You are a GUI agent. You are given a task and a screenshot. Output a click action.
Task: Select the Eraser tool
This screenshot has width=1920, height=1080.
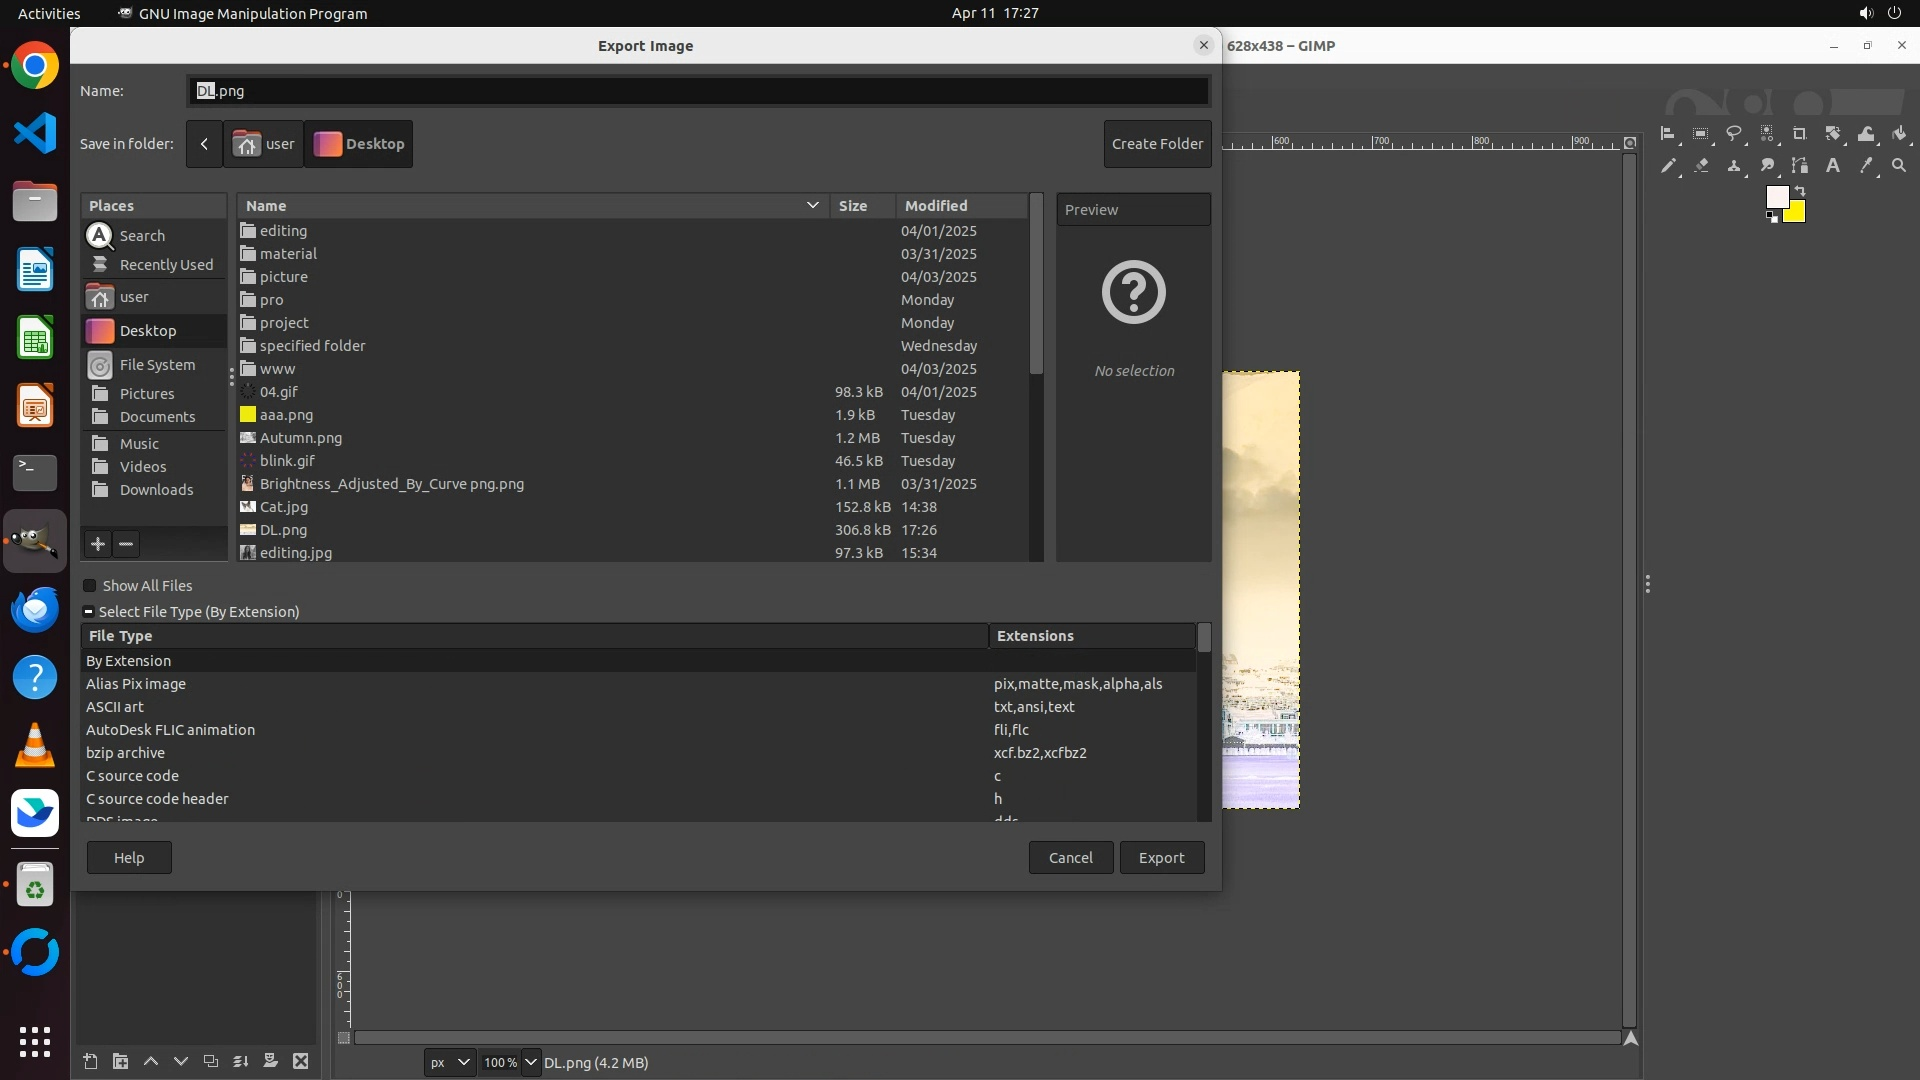pos(1701,166)
